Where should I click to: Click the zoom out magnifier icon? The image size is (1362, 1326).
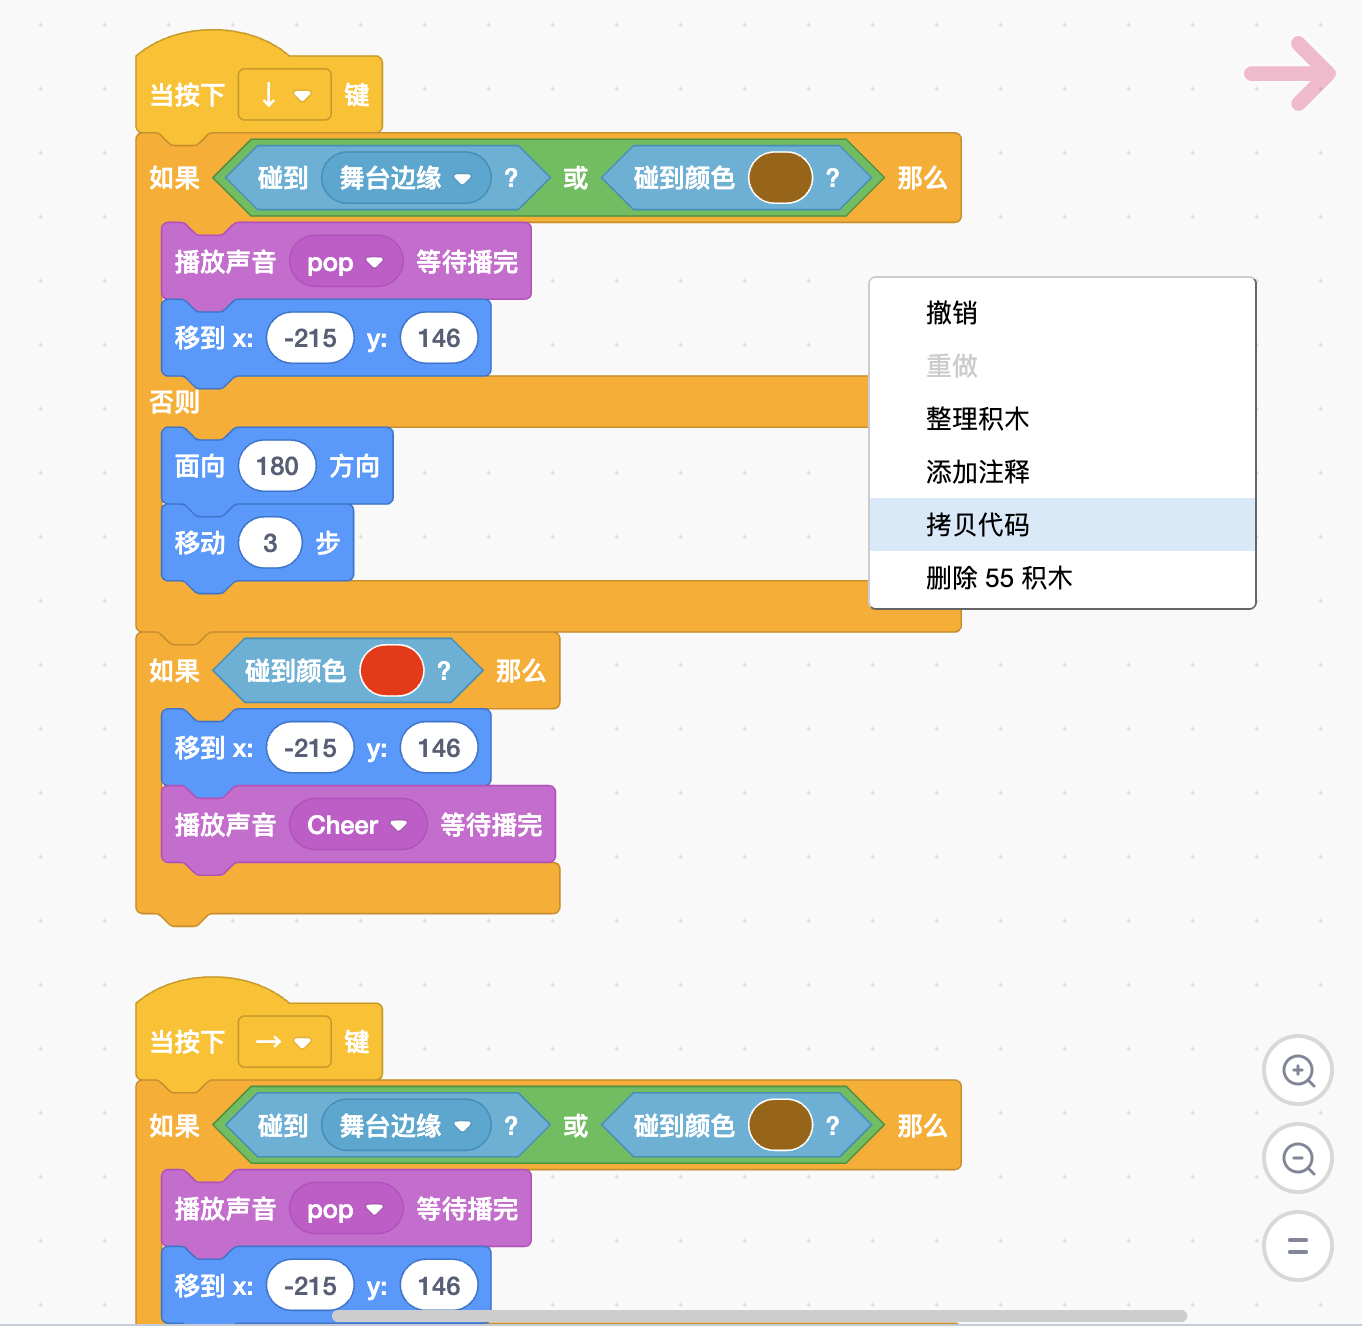1298,1158
